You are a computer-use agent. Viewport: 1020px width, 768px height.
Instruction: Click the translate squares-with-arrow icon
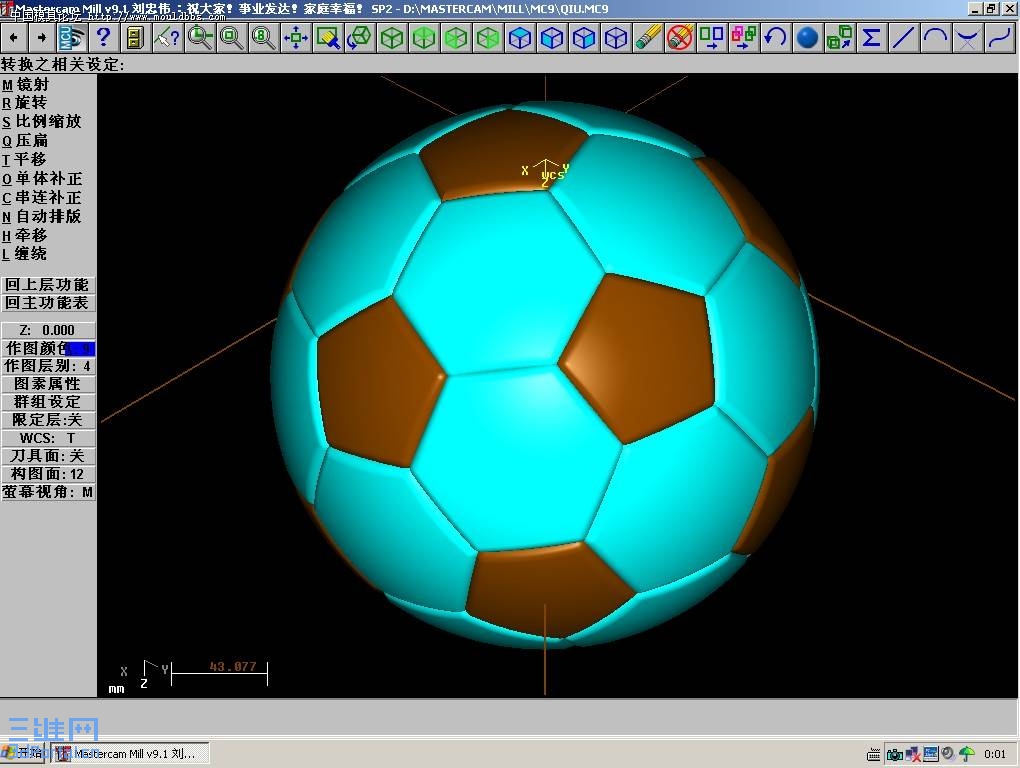click(x=712, y=38)
